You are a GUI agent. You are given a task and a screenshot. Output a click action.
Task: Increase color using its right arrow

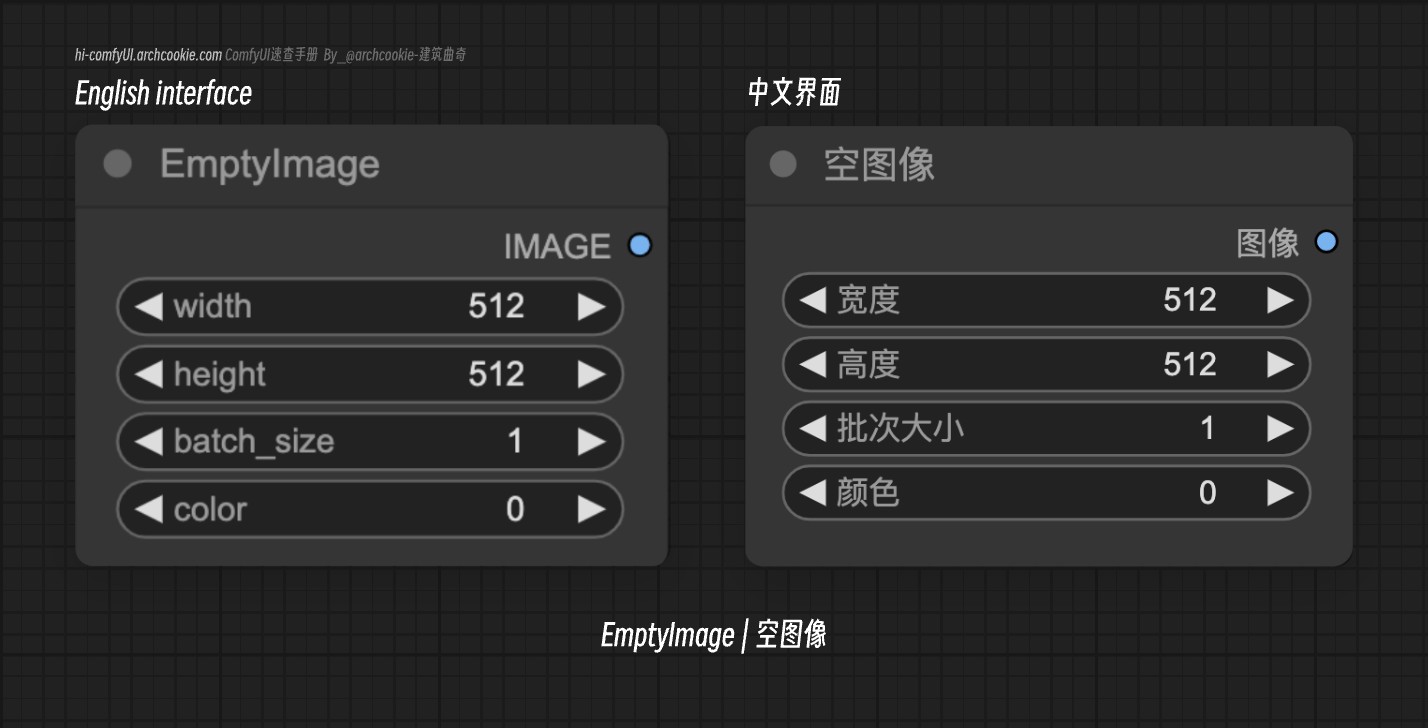click(x=591, y=509)
